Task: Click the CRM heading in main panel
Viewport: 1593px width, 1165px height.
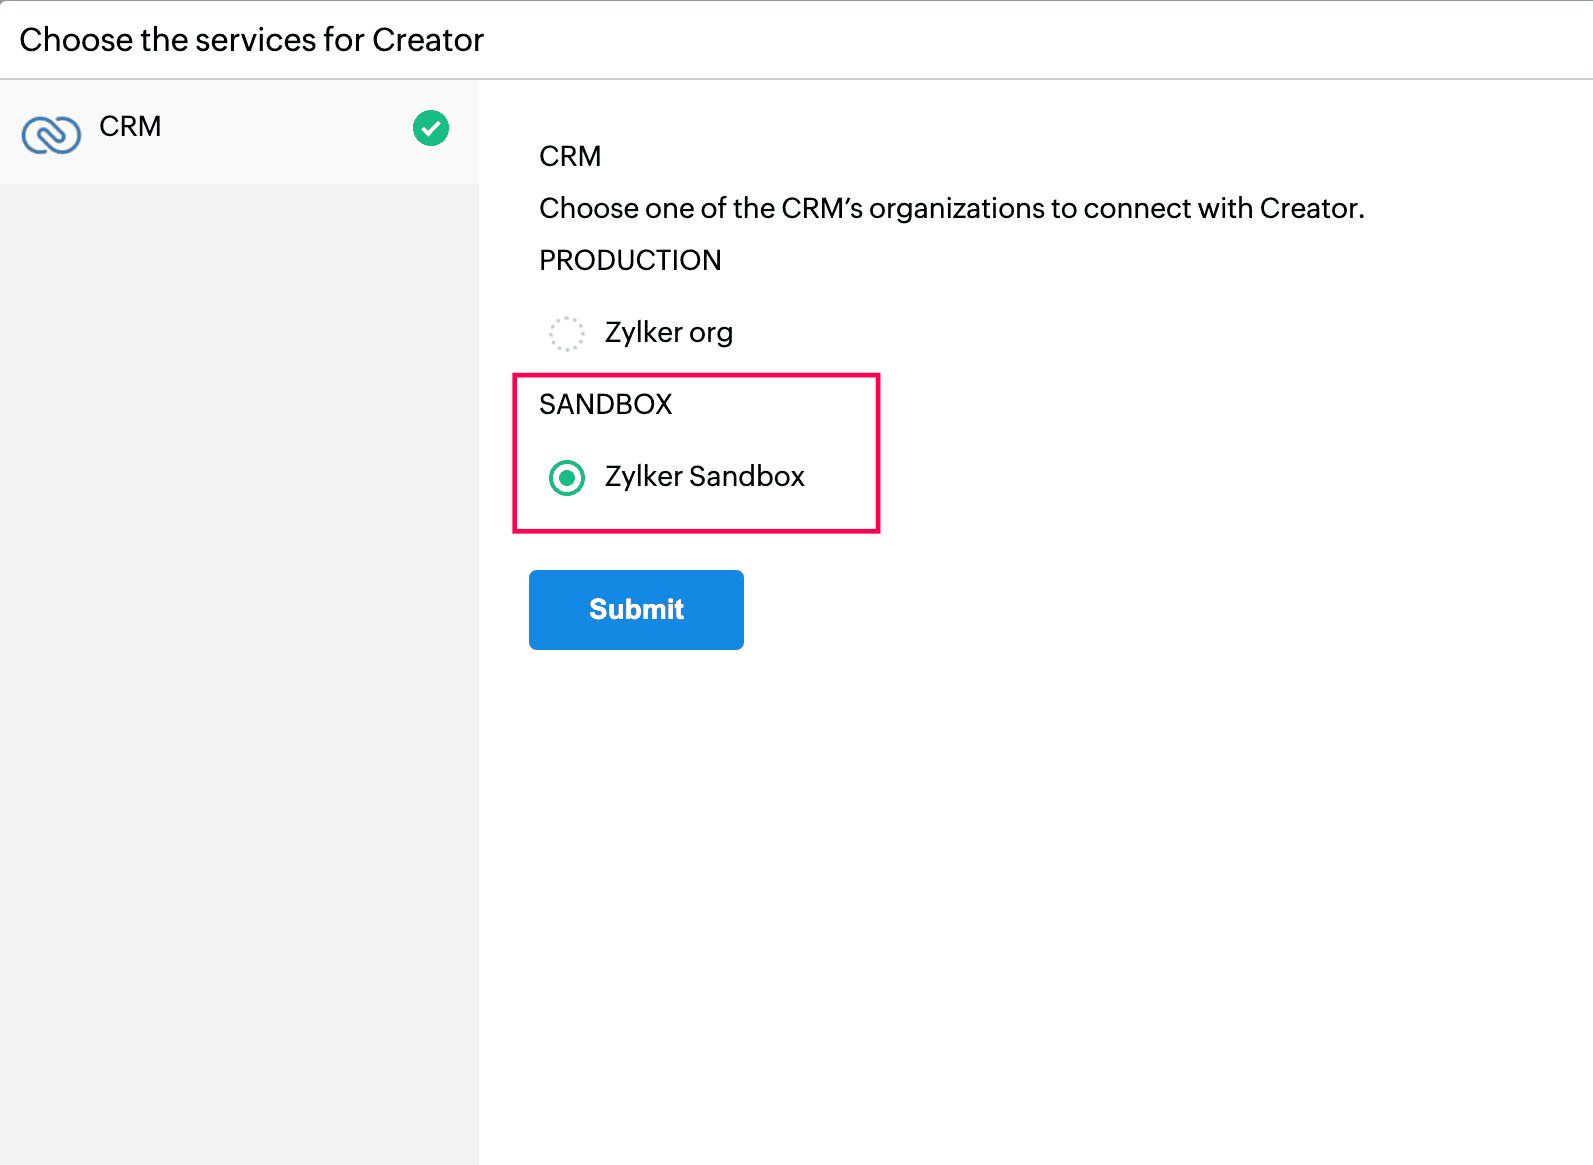Action: 570,157
